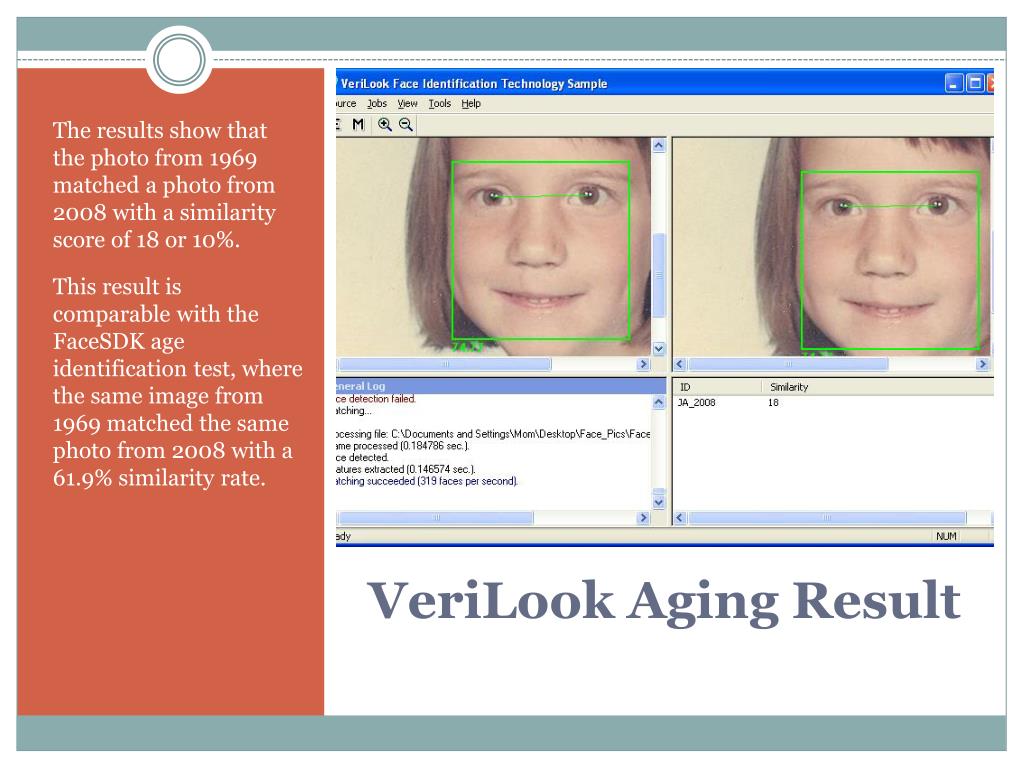1024x768 pixels.
Task: Click log line '319 faces per second'
Action: point(427,481)
